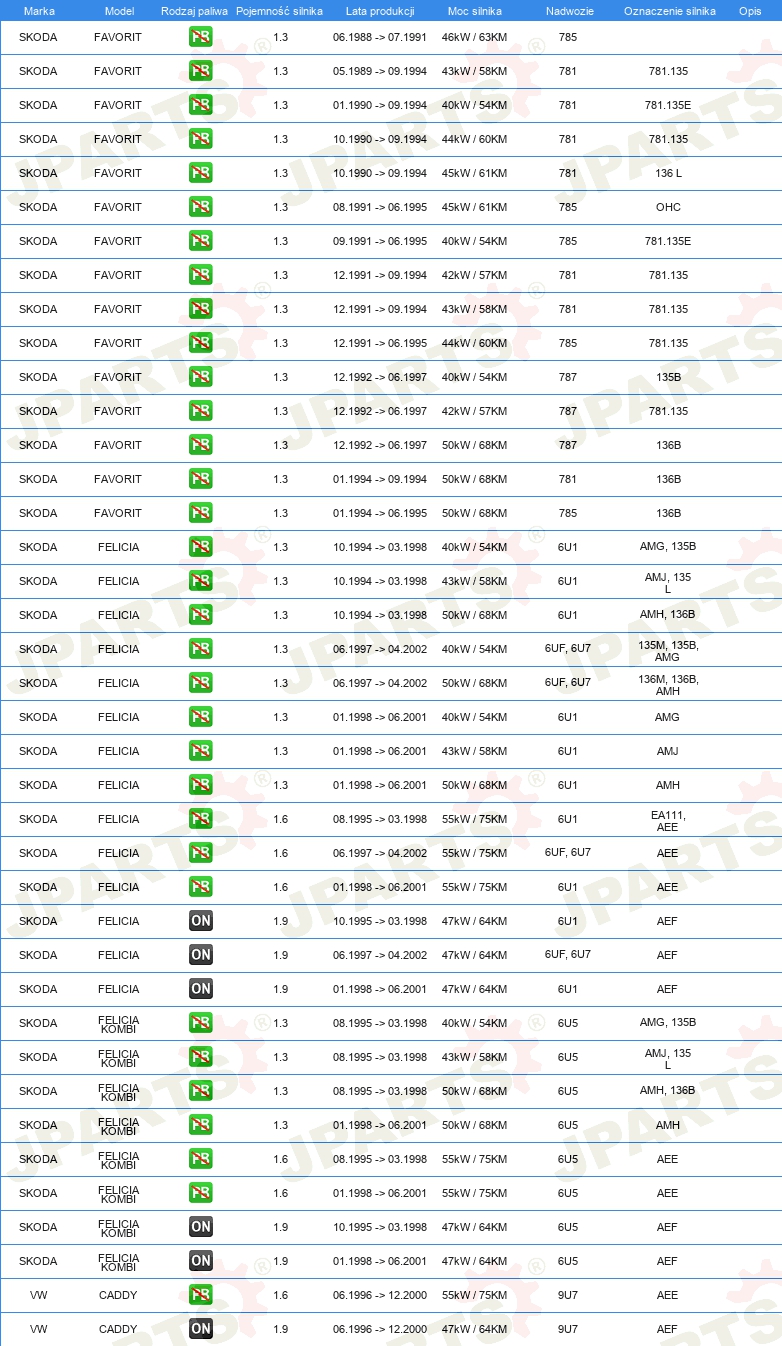Select petrol icon in 01.1994 -> 06.1995 row

tap(200, 514)
